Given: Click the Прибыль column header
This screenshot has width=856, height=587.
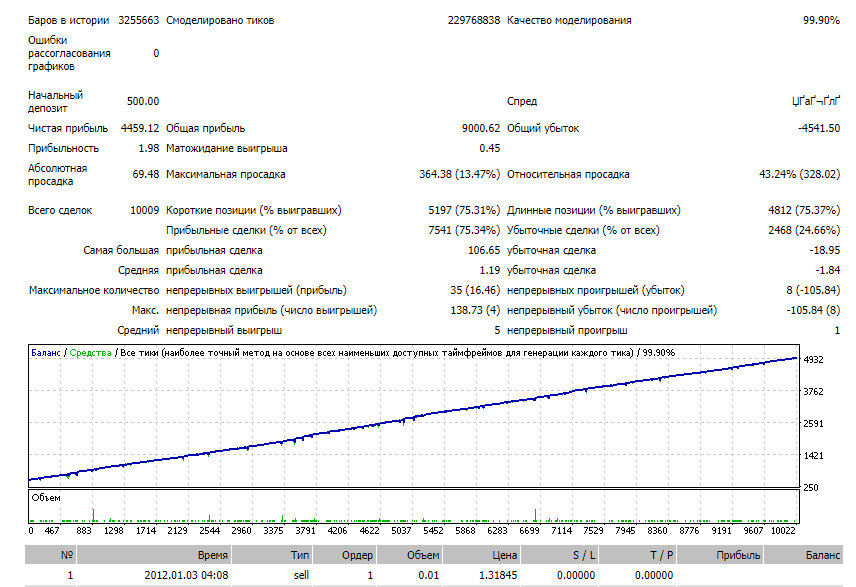Looking at the screenshot, I should point(721,555).
